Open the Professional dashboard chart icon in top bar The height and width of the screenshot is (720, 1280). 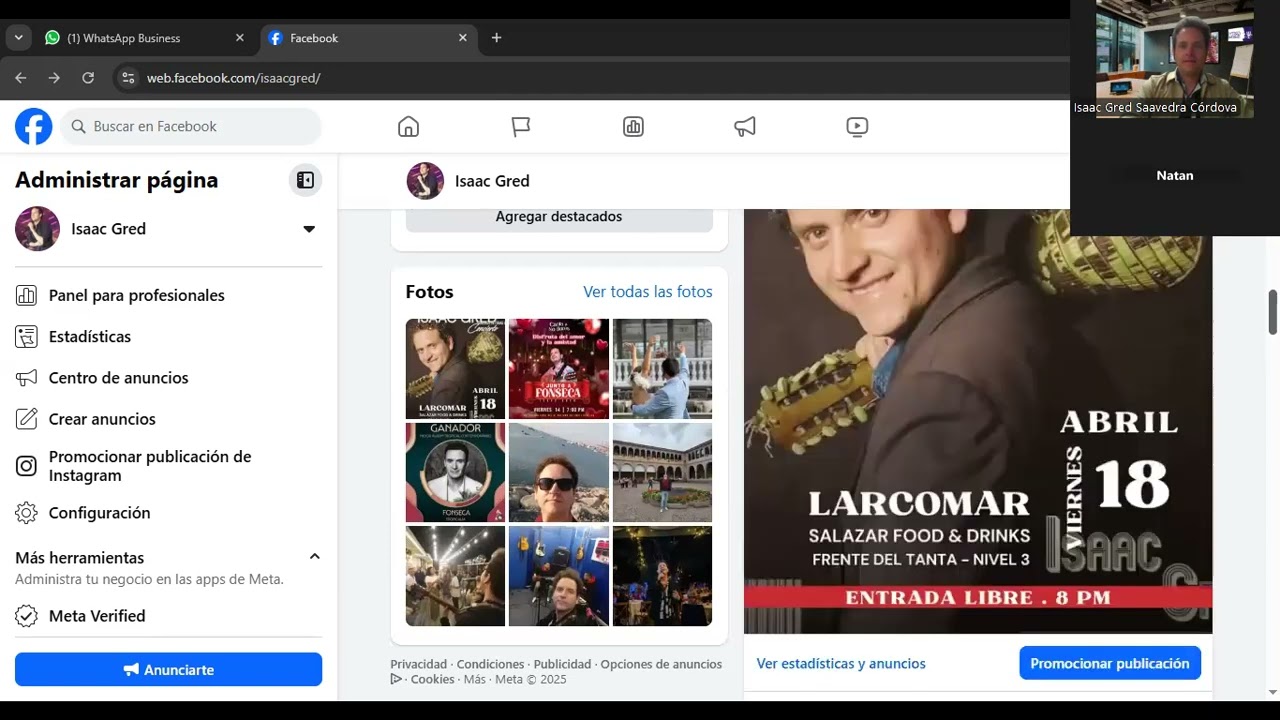(x=633, y=126)
